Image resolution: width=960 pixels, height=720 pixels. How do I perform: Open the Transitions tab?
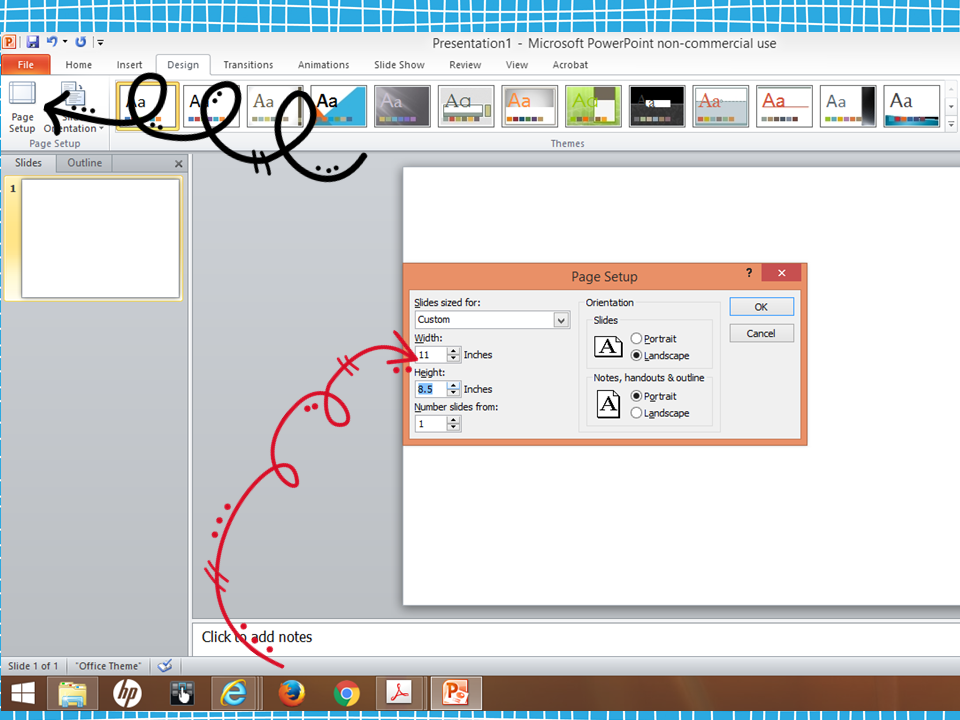[248, 64]
